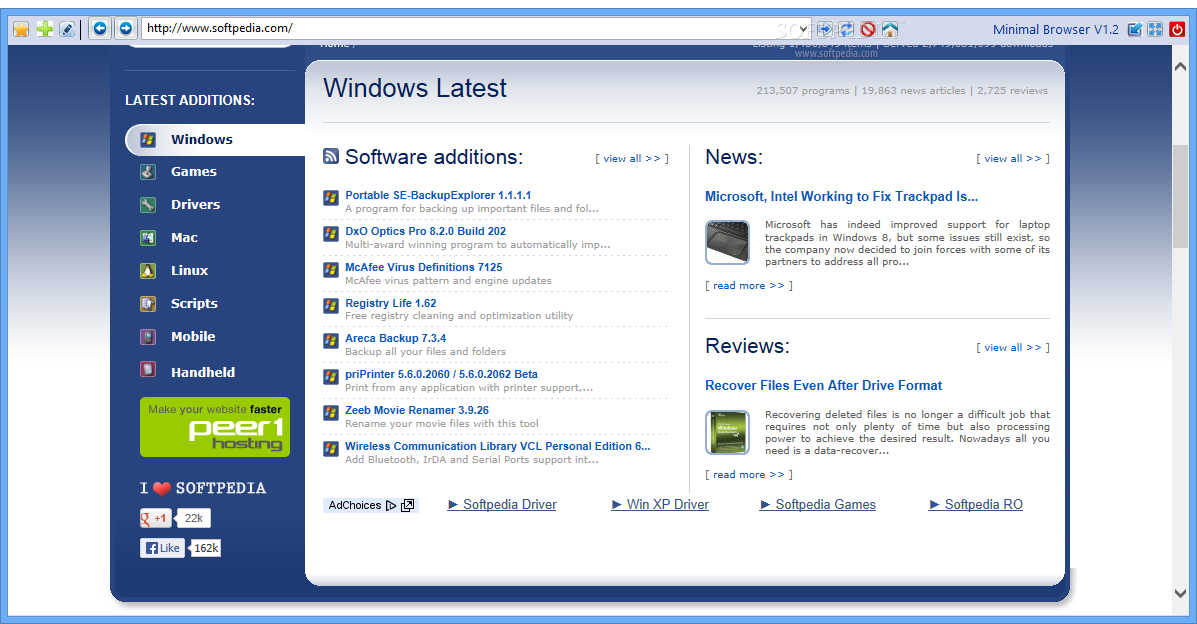Click the Google +1 button
Viewport: 1197px width, 624px height.
pyautogui.click(x=155, y=519)
